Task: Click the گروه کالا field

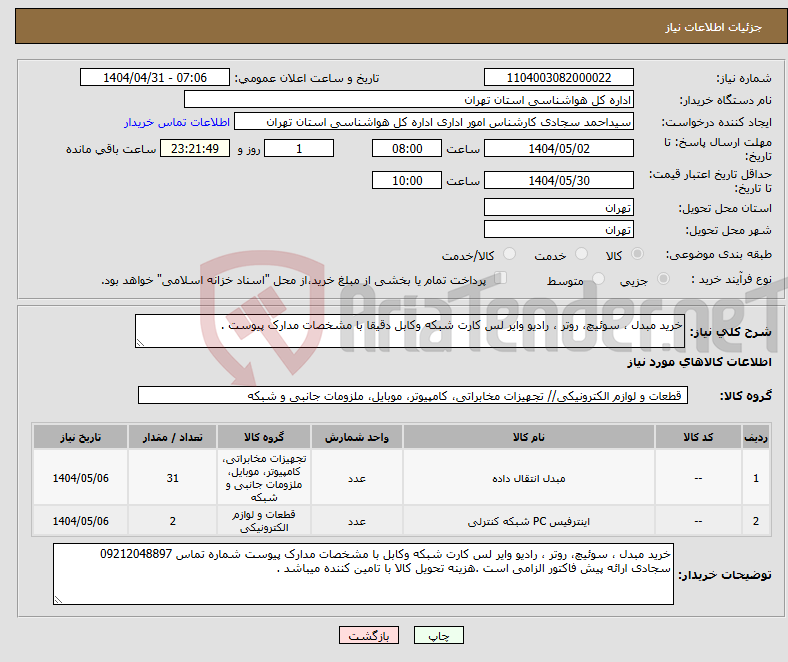Action: 413,396
